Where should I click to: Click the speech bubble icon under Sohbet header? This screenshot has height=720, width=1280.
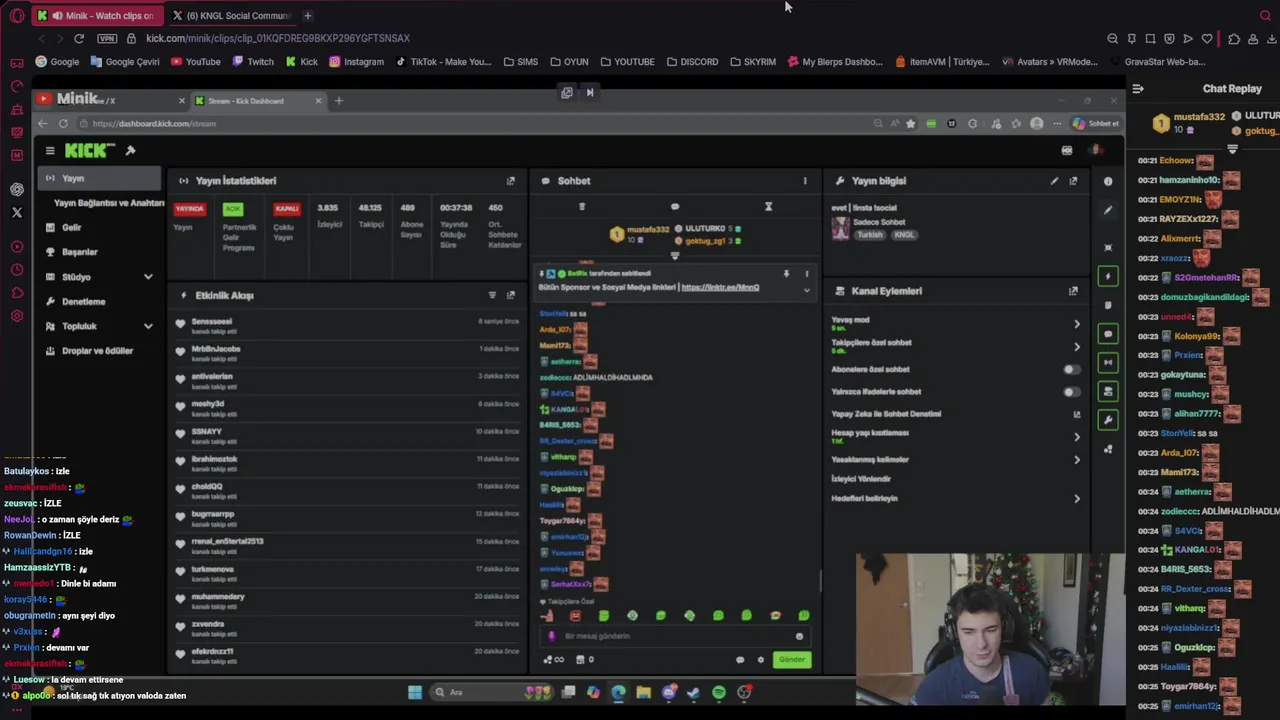click(675, 206)
